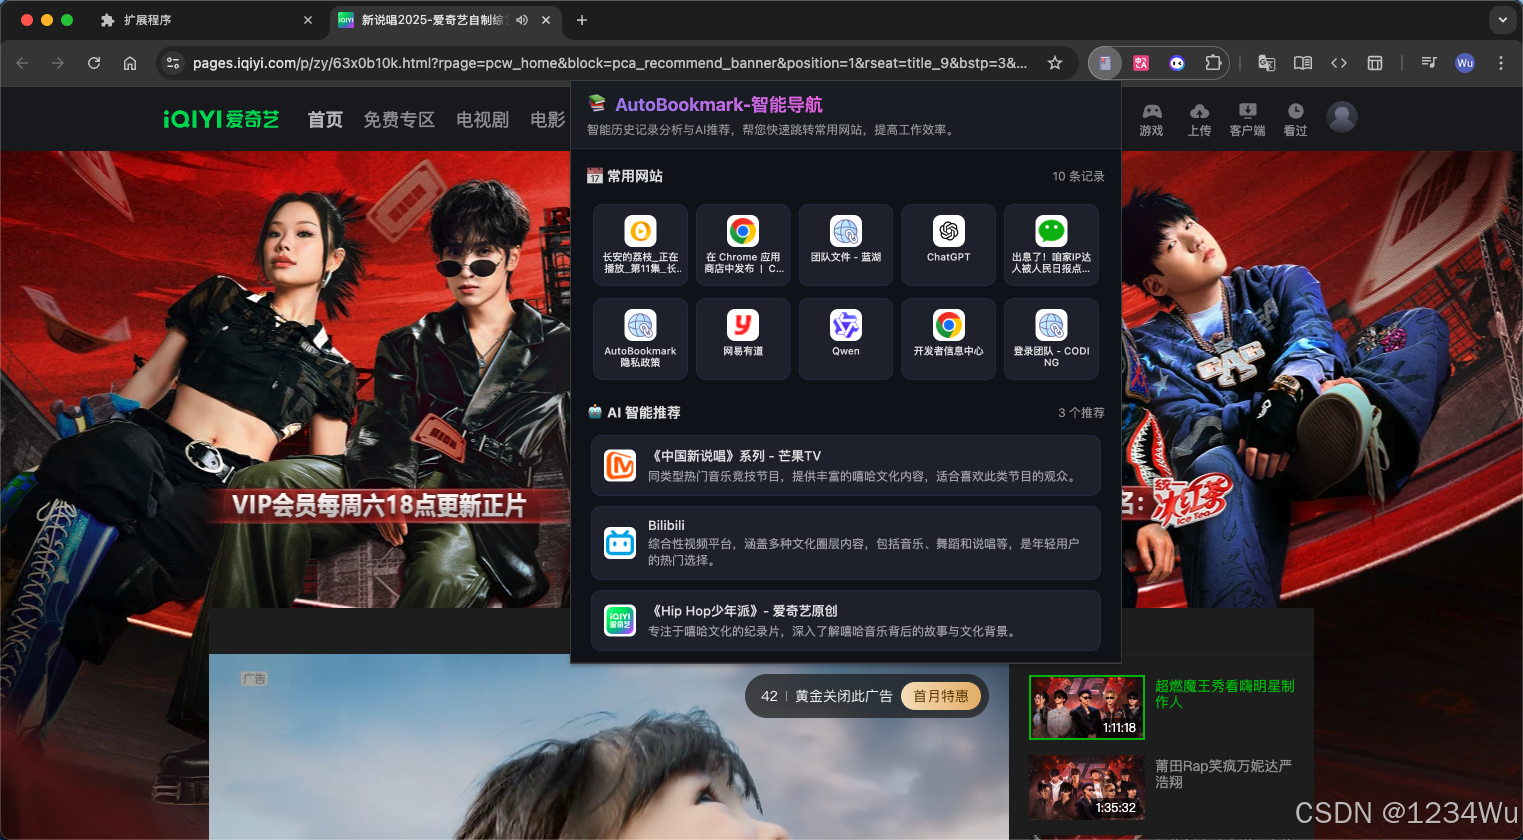Open the Extensions puzzle-piece menu

click(x=1213, y=63)
